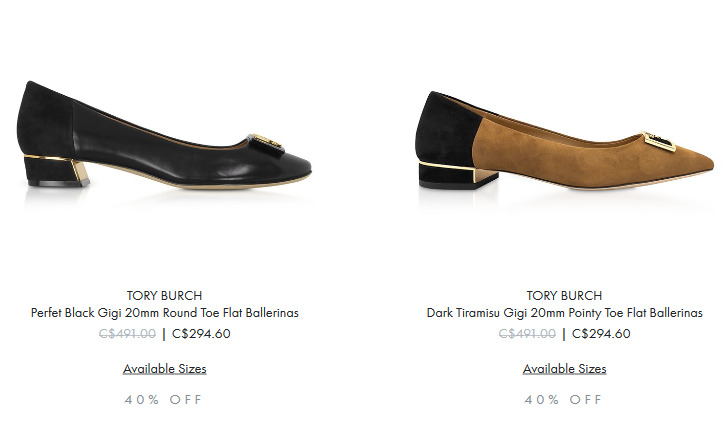Click the C$294.60 price under tiramisu ballerinas
This screenshot has width=728, height=425.
coord(601,334)
